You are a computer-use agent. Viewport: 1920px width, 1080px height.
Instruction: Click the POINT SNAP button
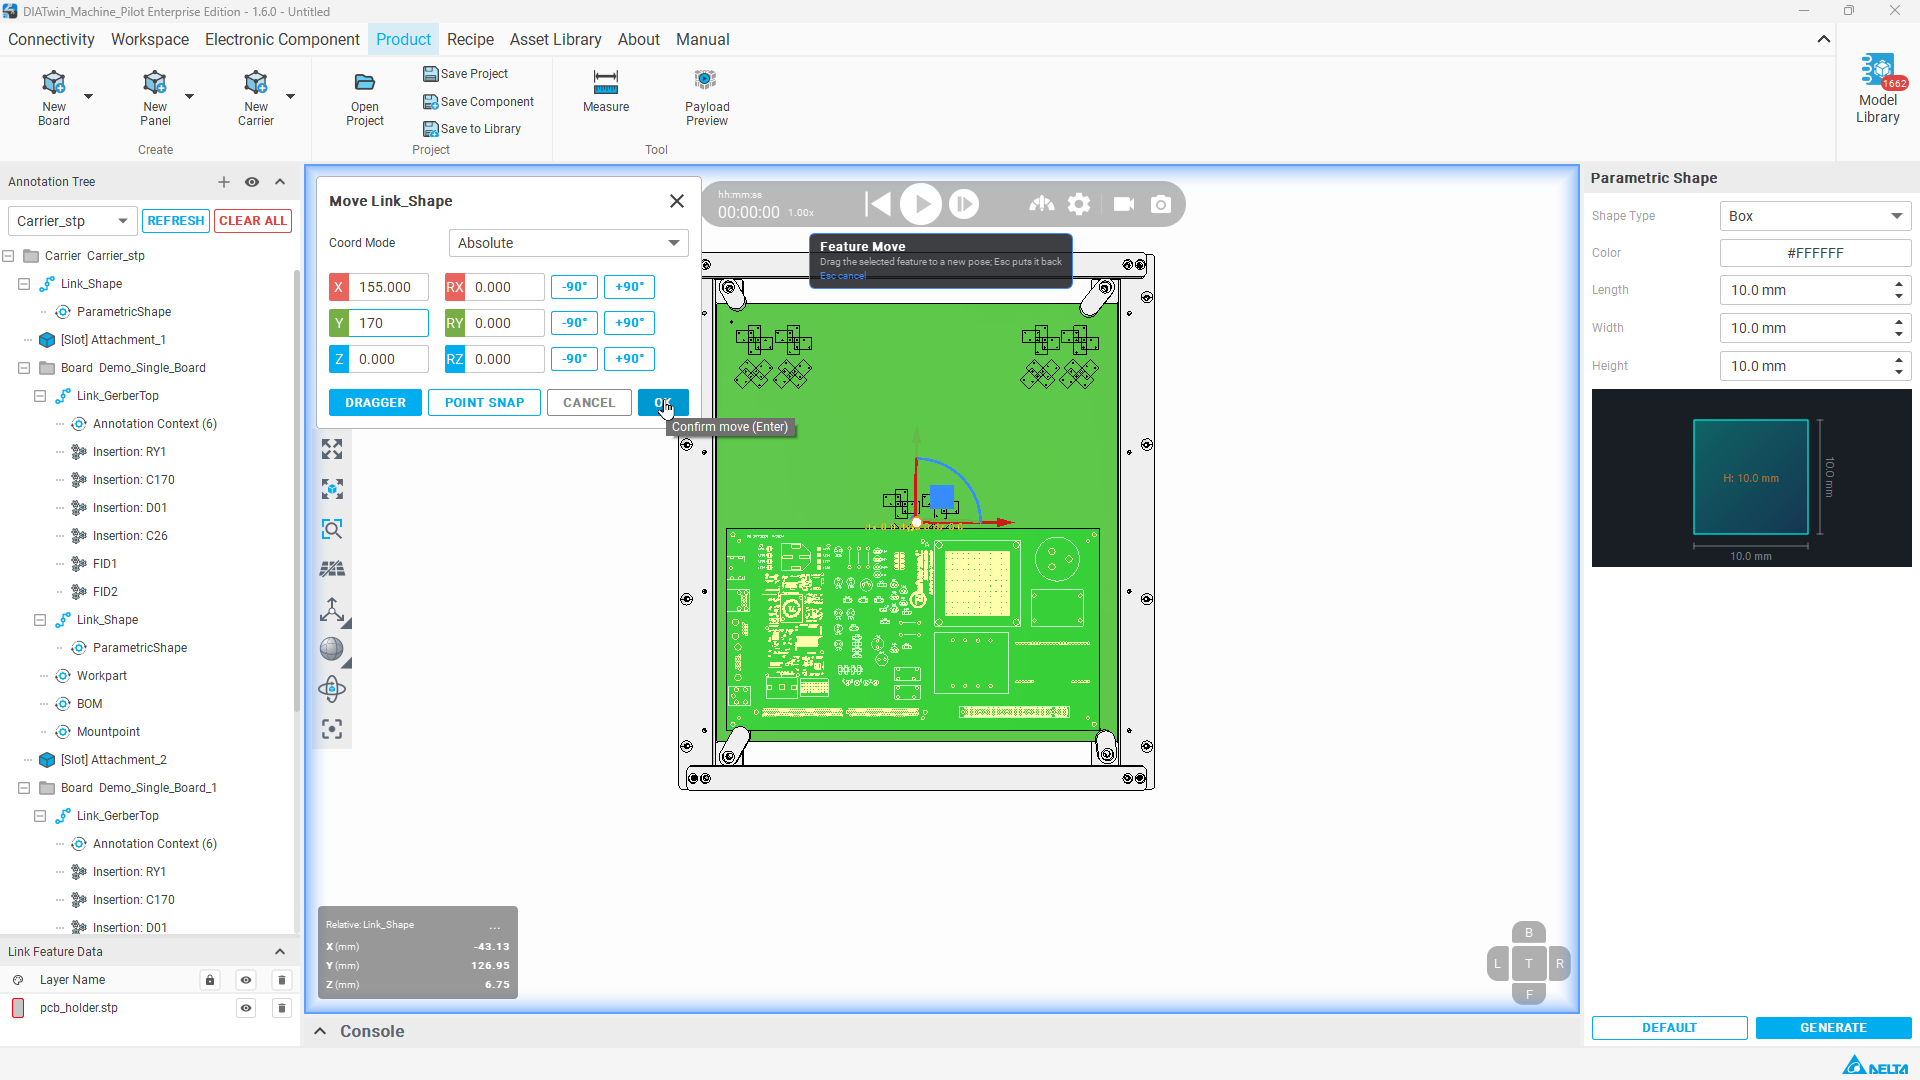(485, 403)
